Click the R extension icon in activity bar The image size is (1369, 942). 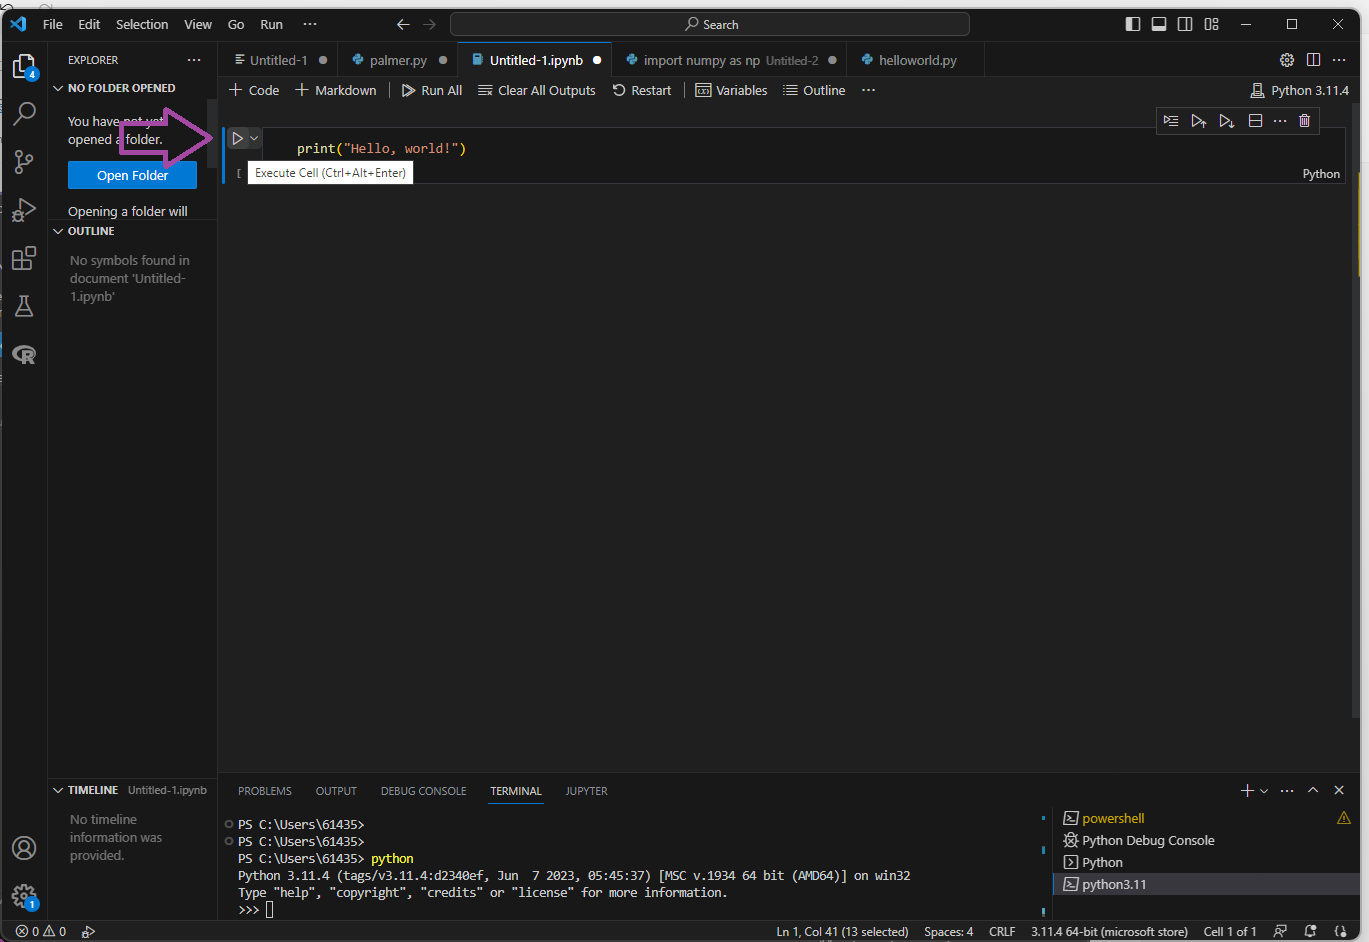click(24, 354)
